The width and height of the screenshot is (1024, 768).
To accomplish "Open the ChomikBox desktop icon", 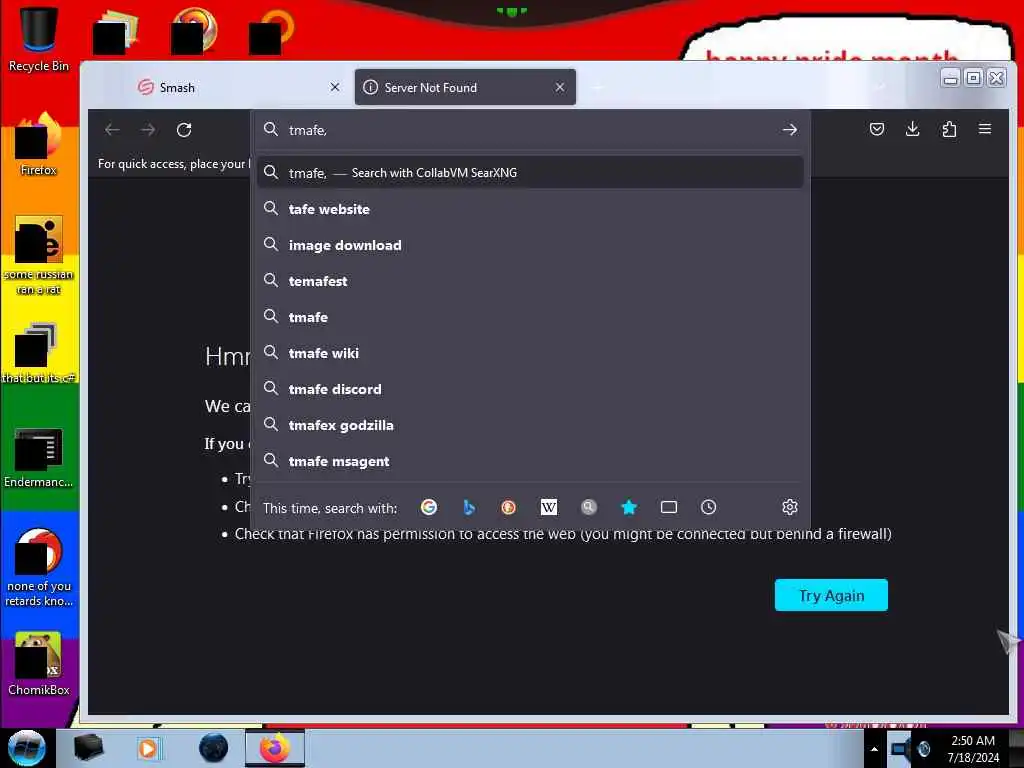I will (39, 664).
